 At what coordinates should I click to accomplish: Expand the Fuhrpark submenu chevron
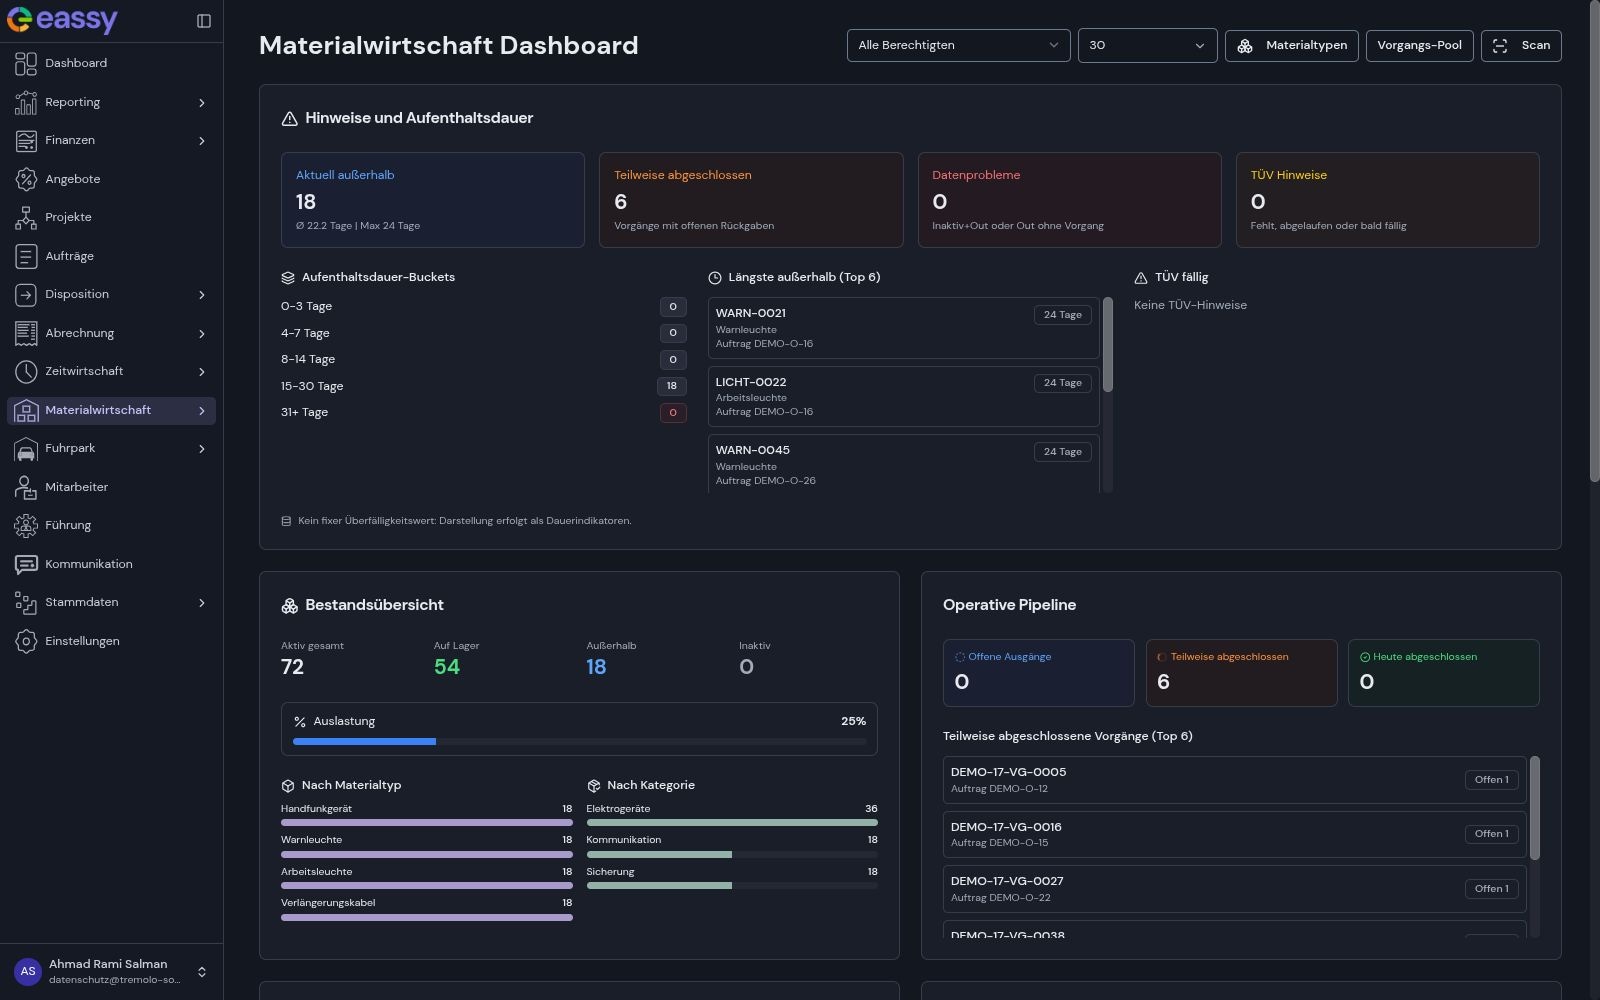[202, 449]
